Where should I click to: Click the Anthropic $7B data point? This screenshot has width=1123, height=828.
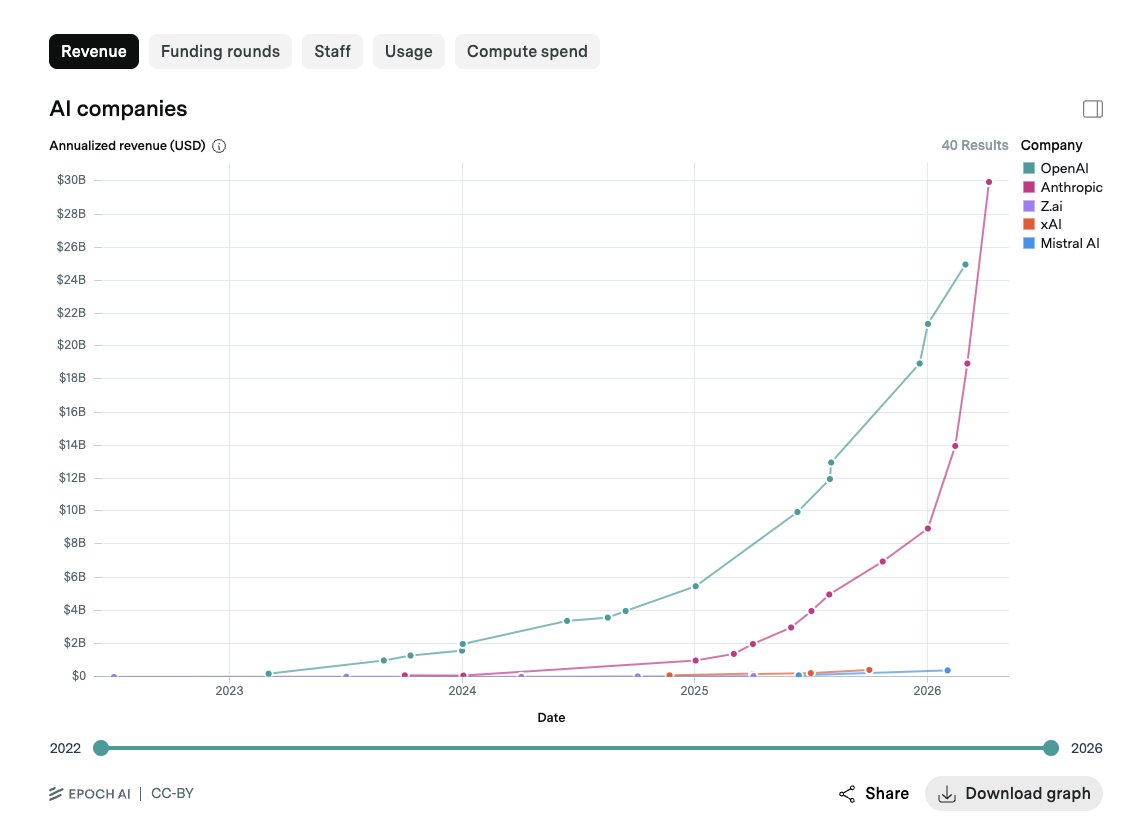(x=882, y=562)
